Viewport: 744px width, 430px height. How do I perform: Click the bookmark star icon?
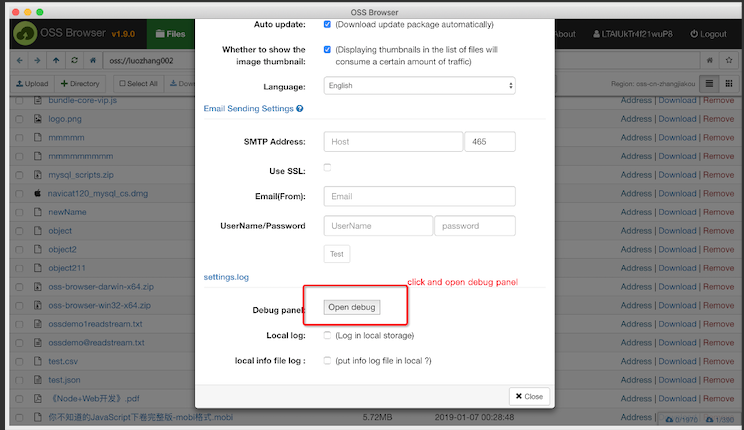coord(729,60)
